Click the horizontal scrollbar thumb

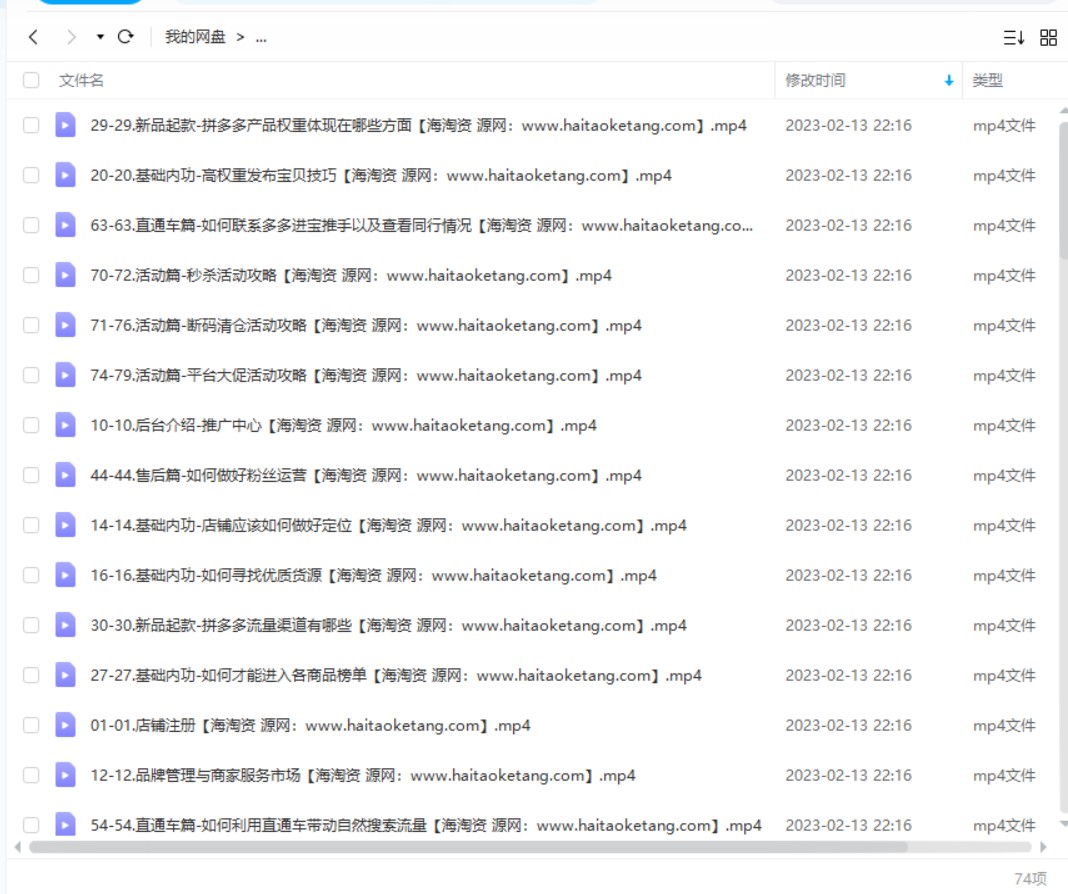tap(468, 847)
